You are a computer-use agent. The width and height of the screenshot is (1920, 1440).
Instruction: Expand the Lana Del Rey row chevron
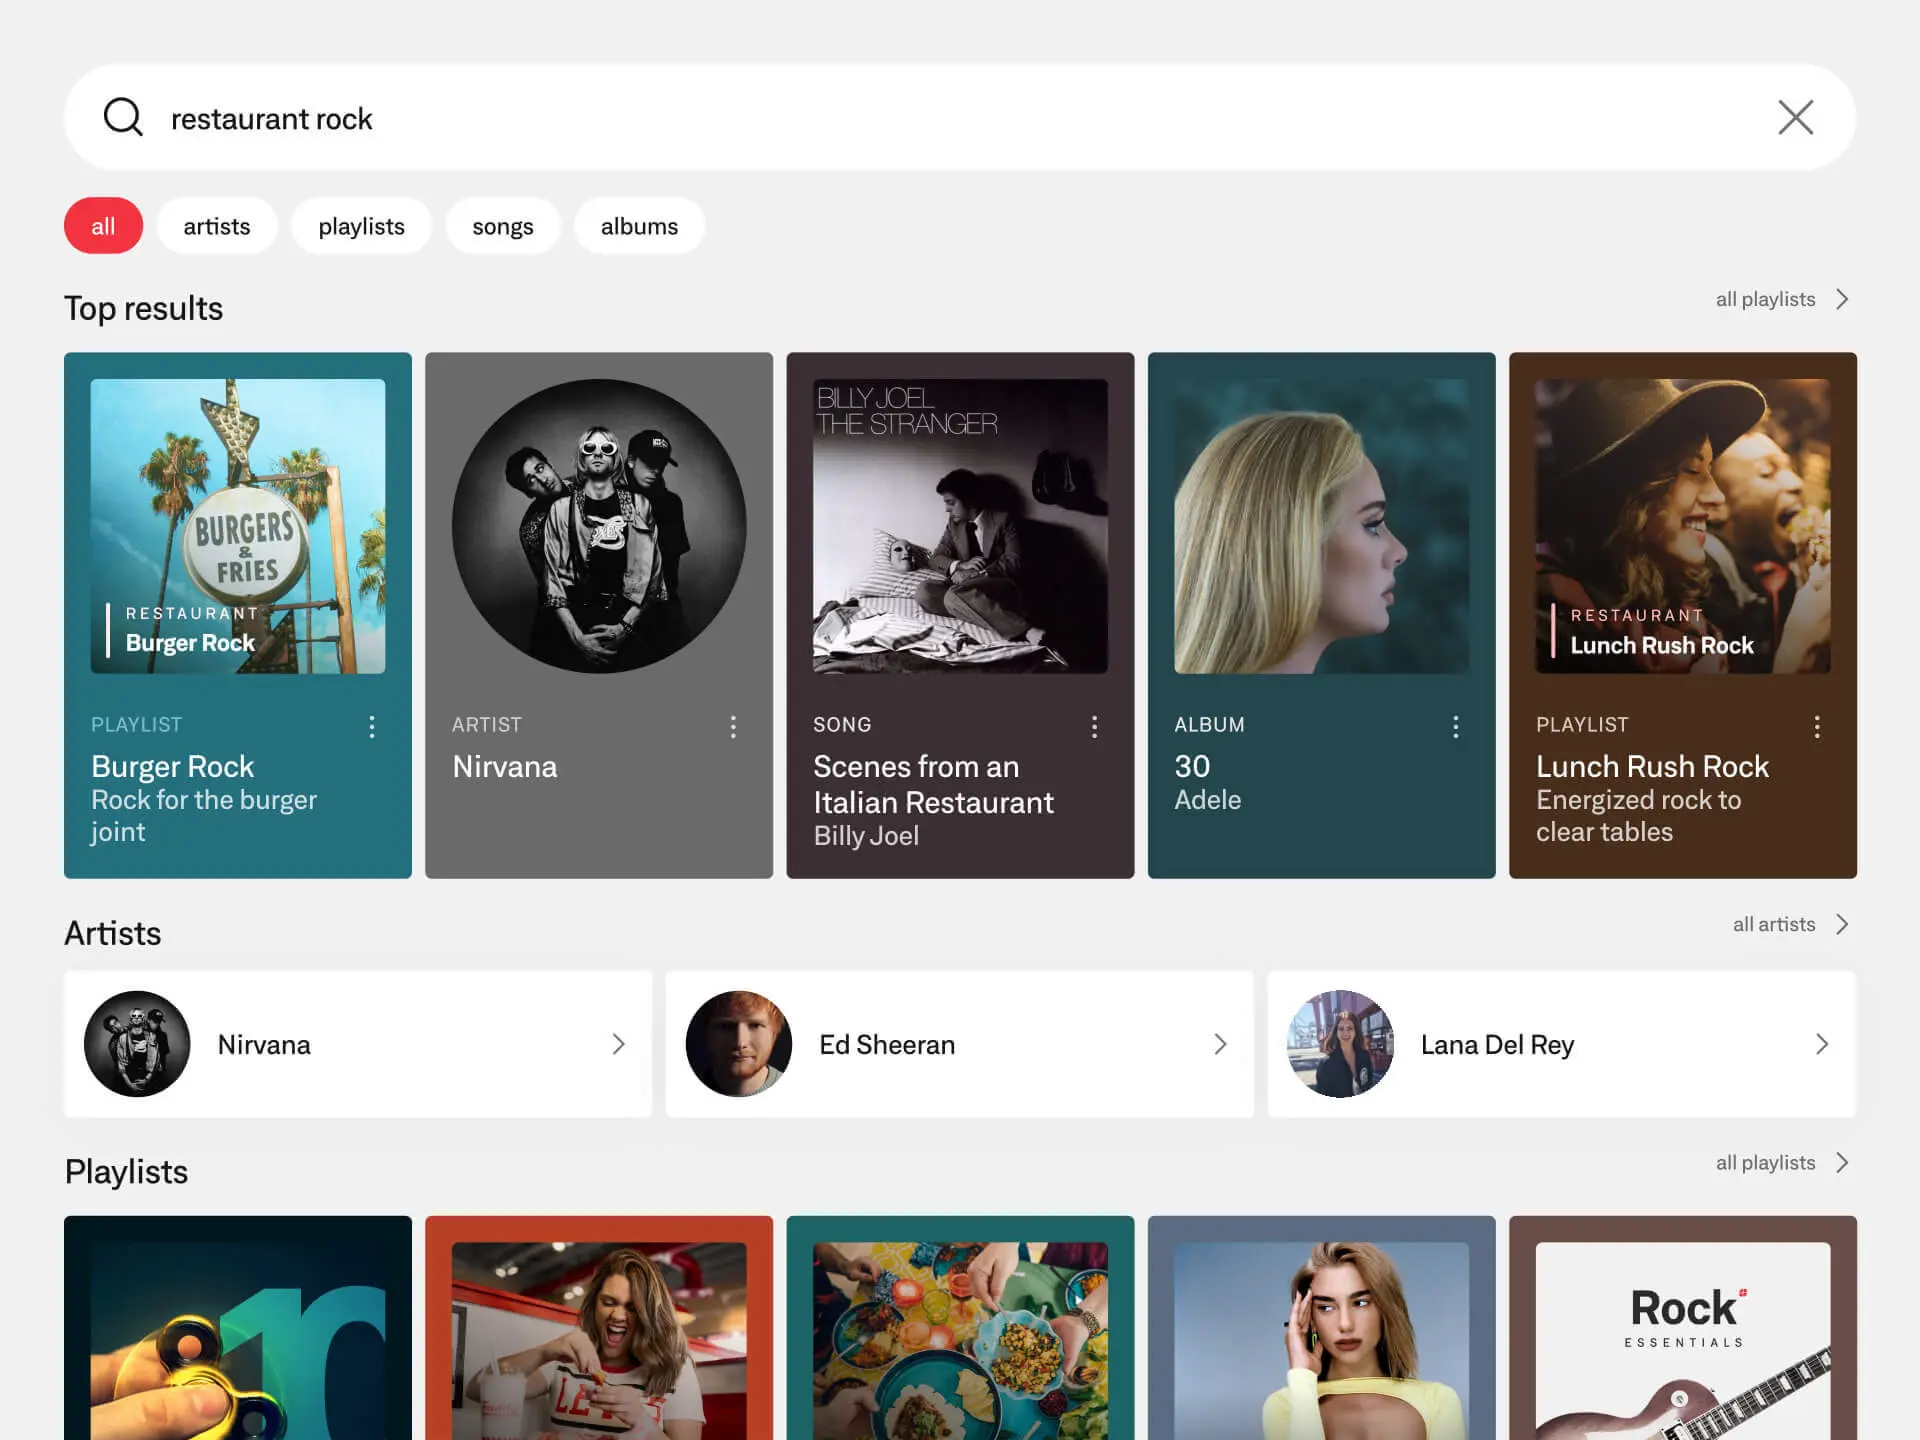(1821, 1044)
